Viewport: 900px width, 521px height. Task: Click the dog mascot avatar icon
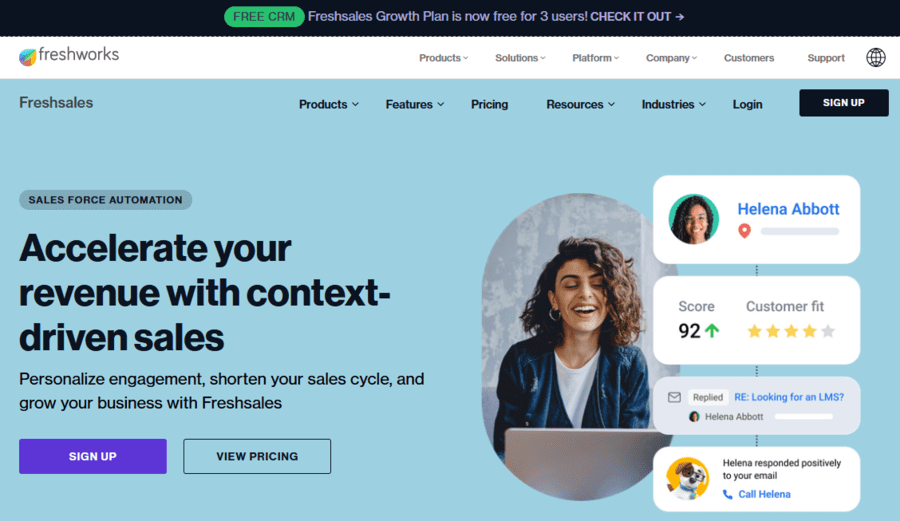(687, 478)
